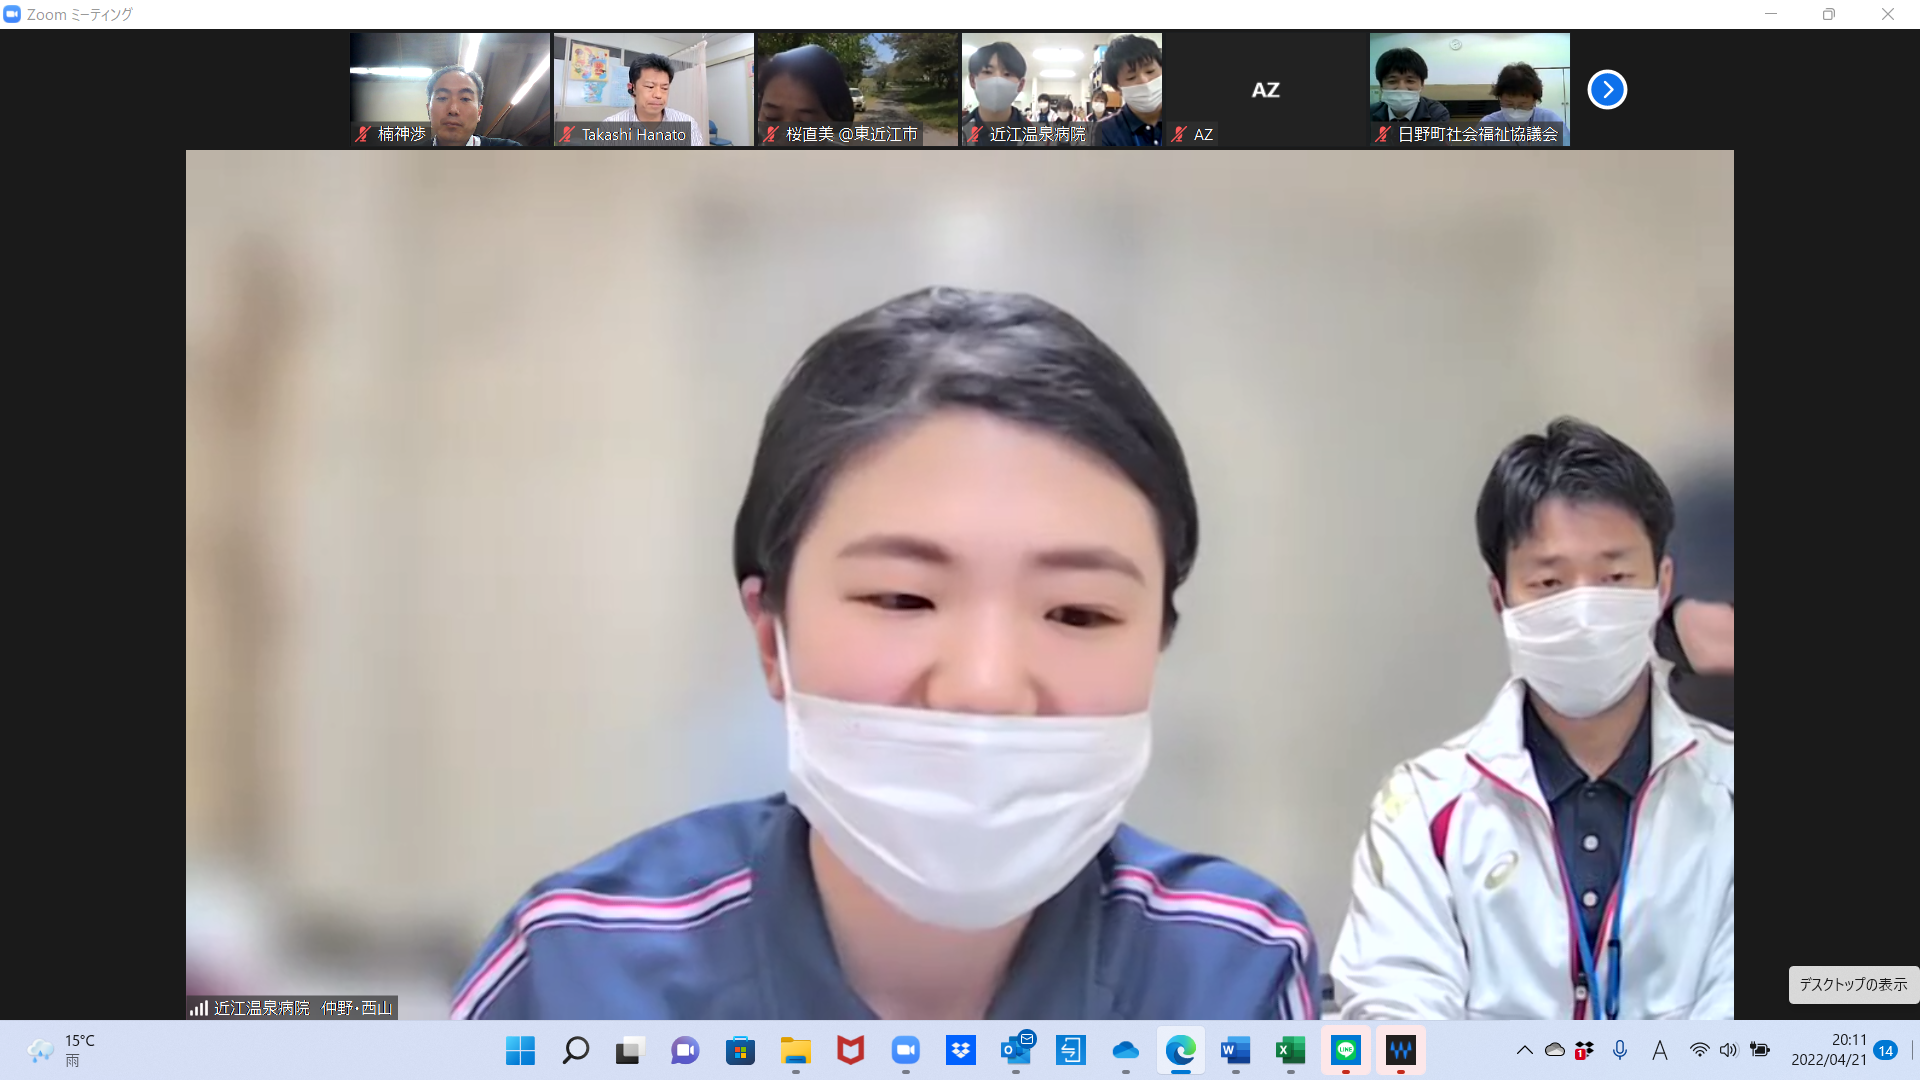
Task: Launch Excel from the taskbar
Action: [1290, 1050]
